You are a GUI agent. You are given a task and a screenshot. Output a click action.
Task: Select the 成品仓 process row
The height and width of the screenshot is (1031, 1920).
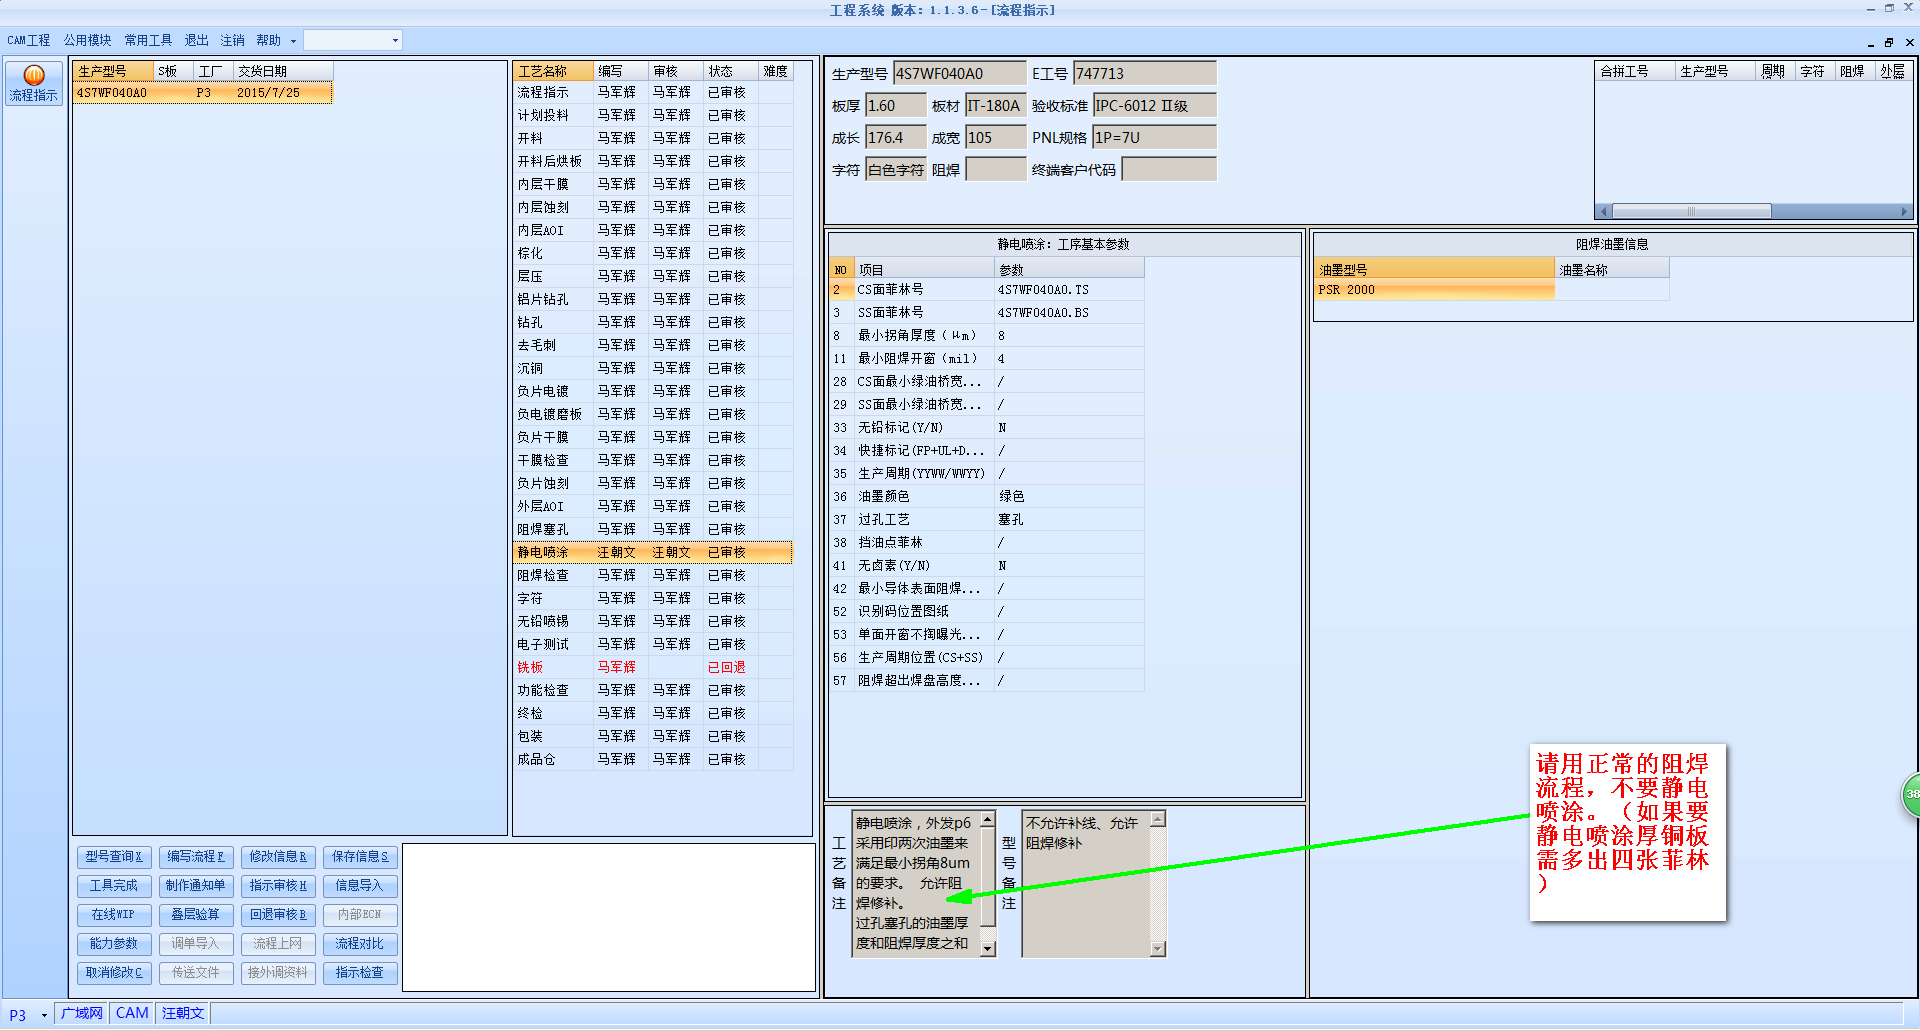point(653,759)
